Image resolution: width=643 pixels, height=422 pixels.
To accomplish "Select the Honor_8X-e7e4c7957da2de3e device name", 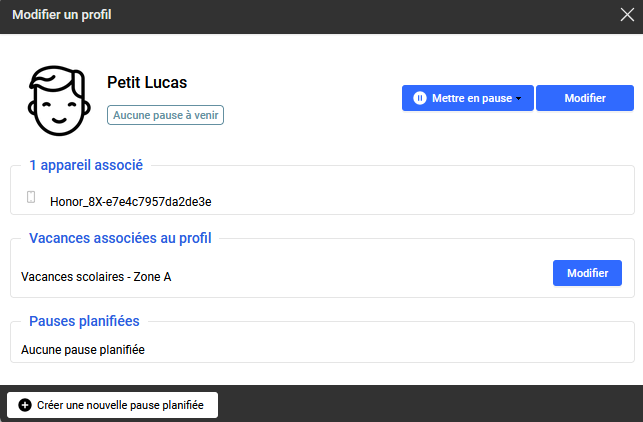I will coord(130,201).
